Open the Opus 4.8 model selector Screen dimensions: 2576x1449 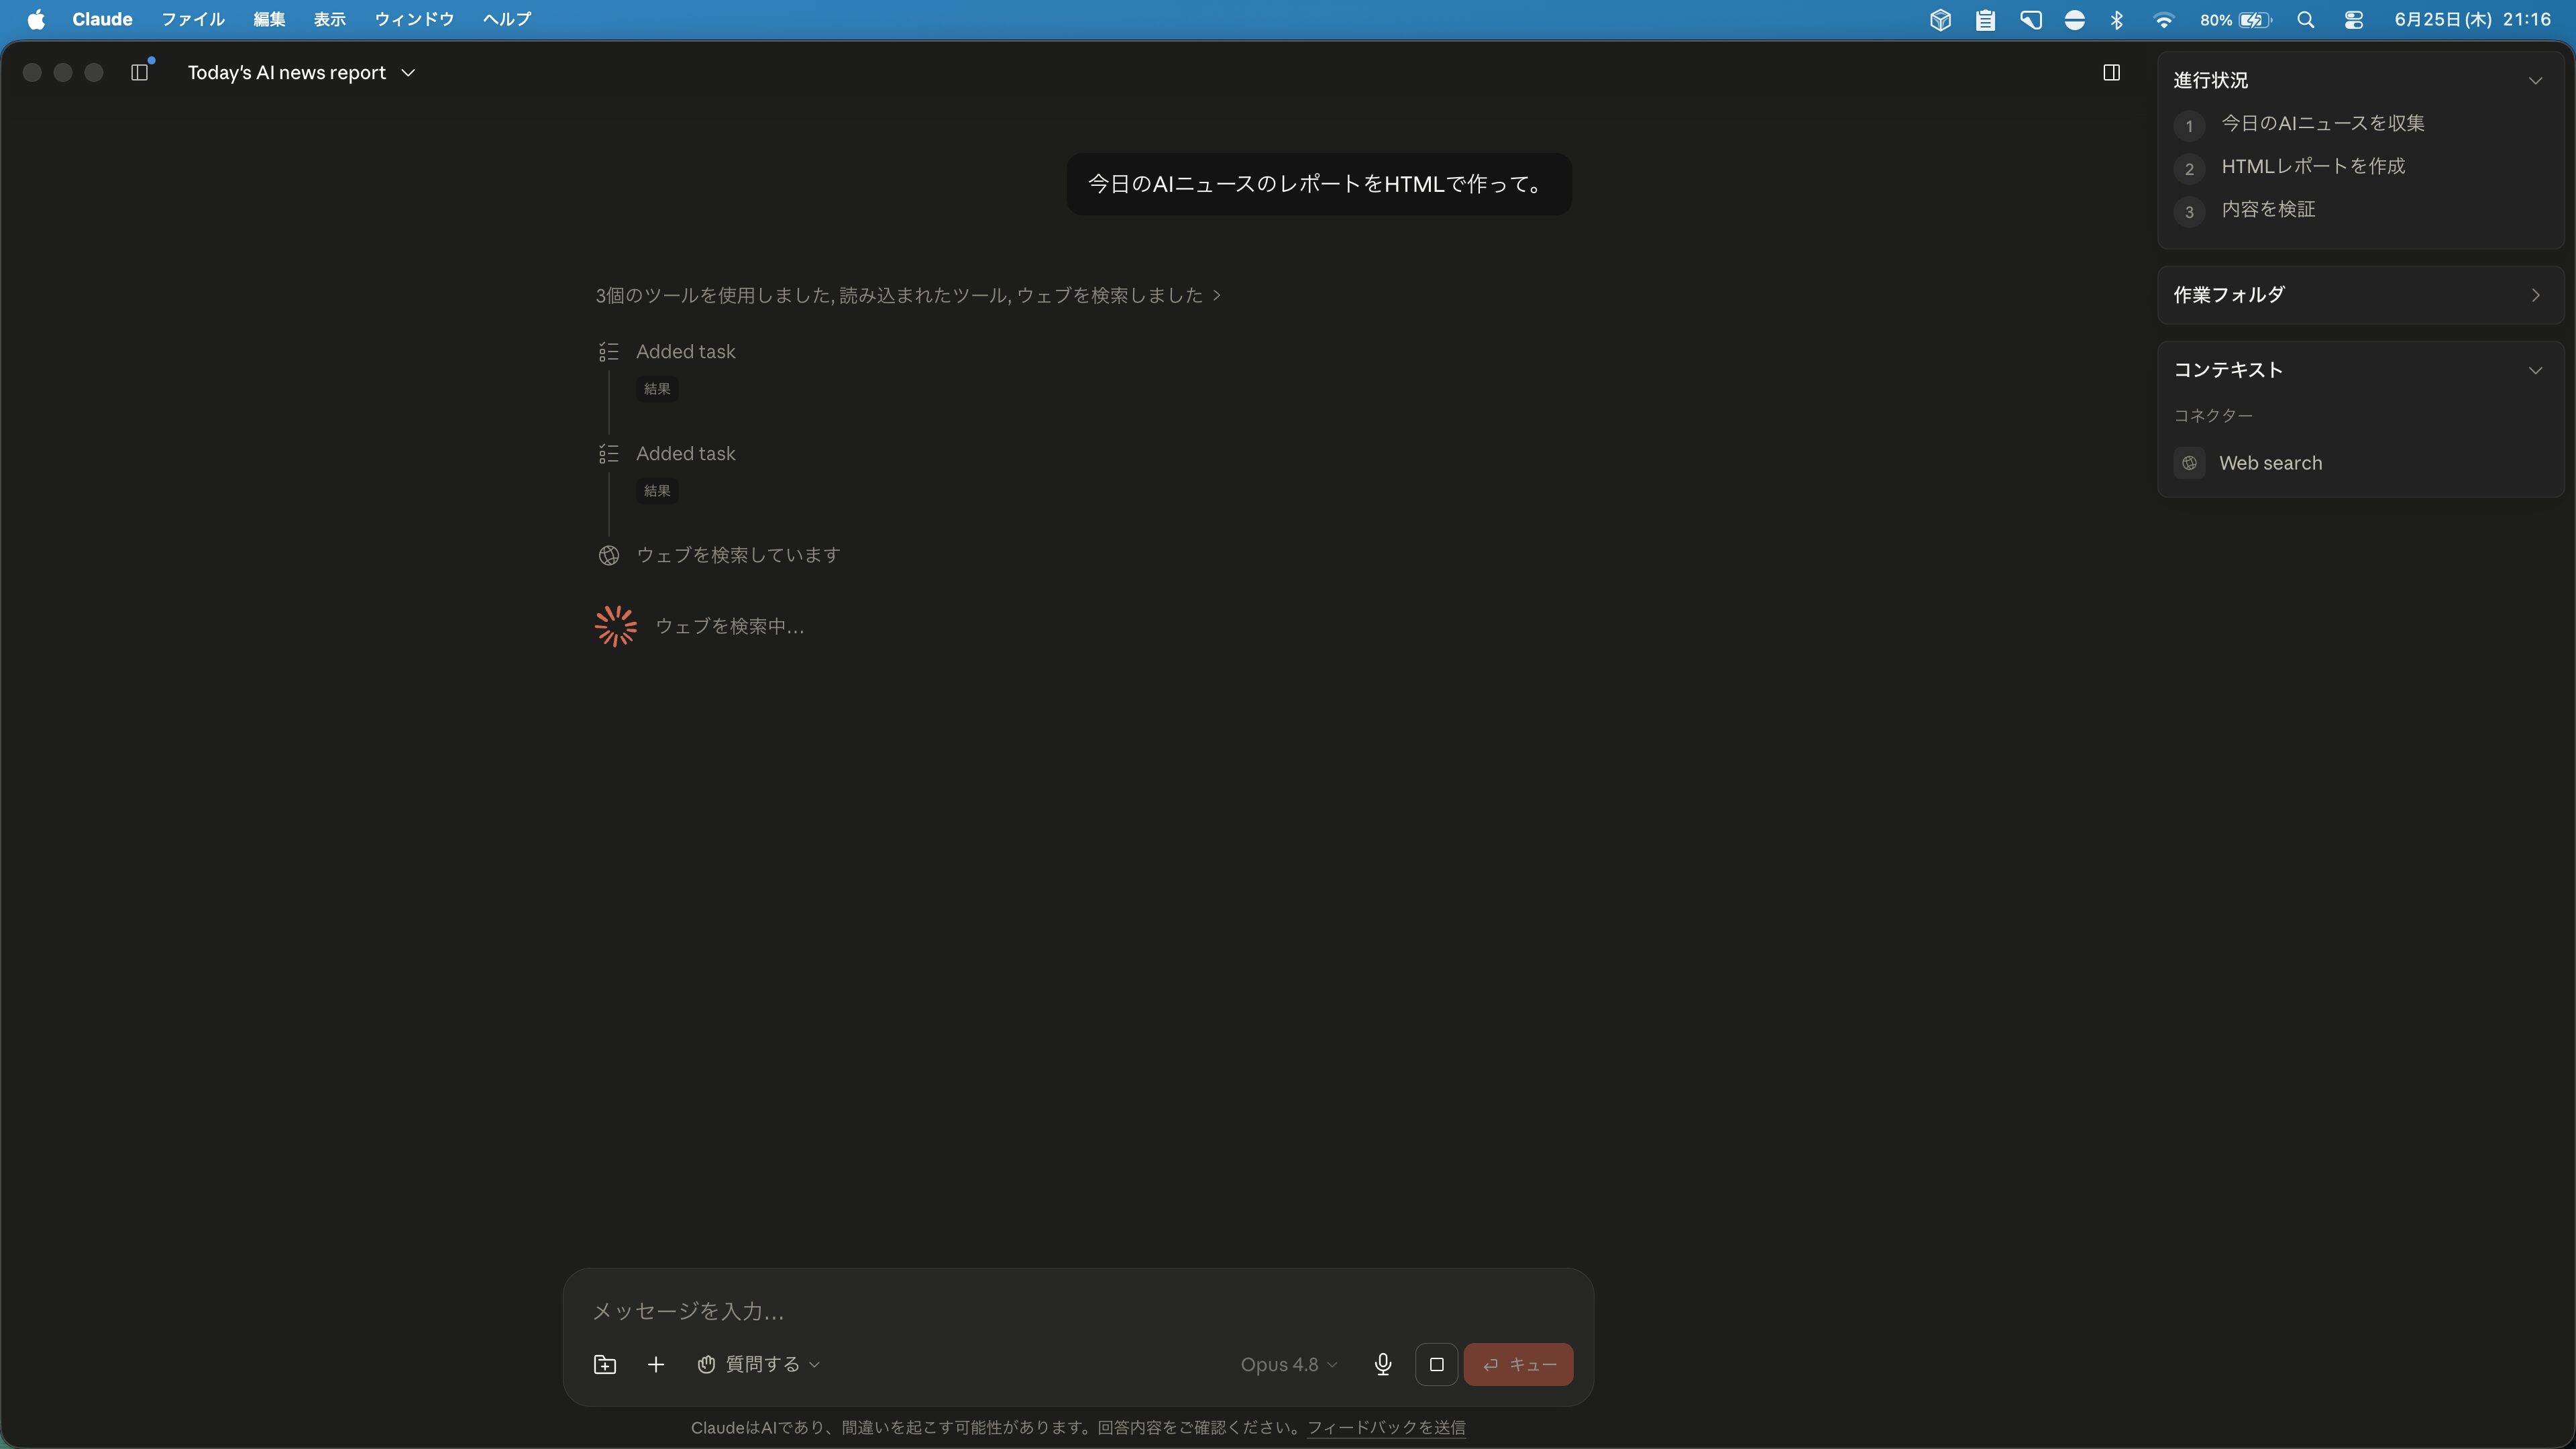pos(1289,1365)
